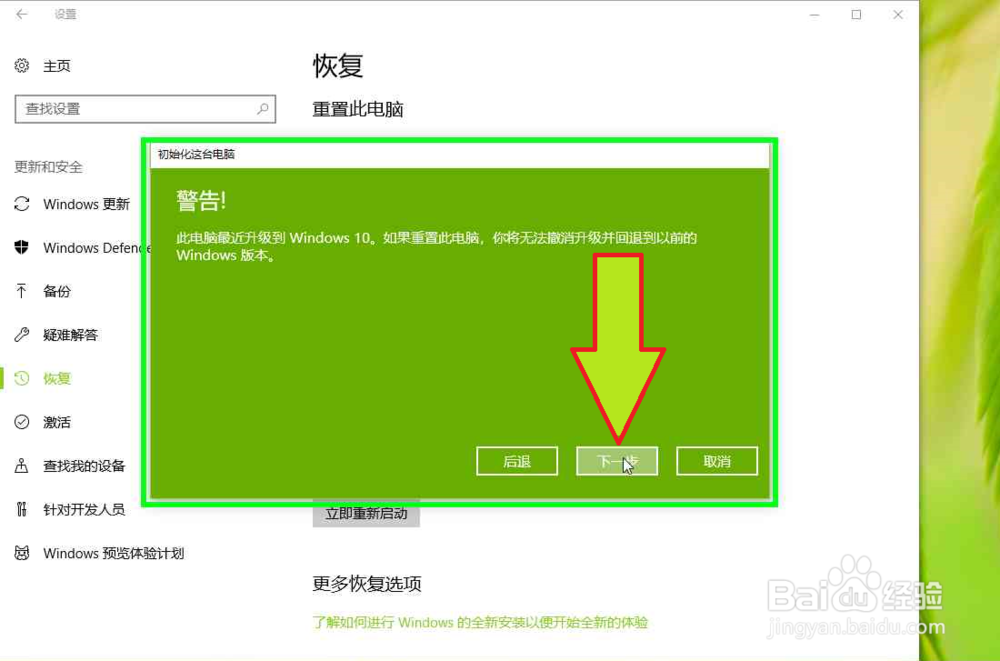Click the 恢复 recovery clock icon

point(20,378)
